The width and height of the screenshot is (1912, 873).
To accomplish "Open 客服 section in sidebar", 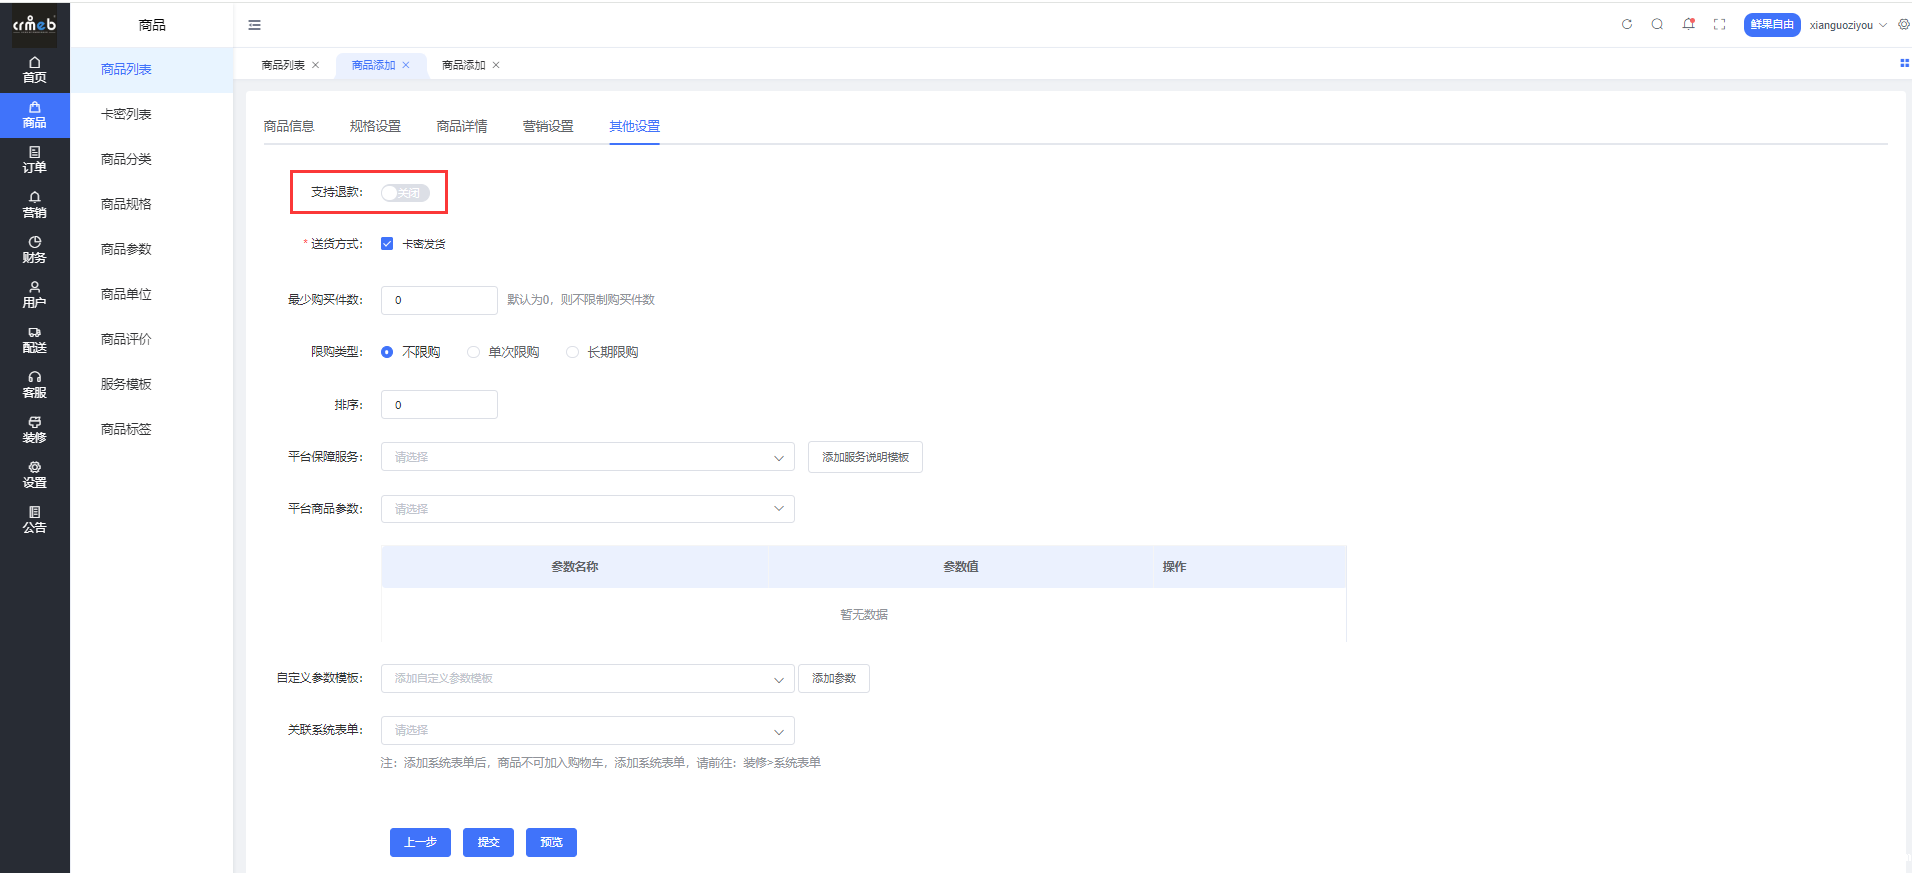I will tap(35, 385).
